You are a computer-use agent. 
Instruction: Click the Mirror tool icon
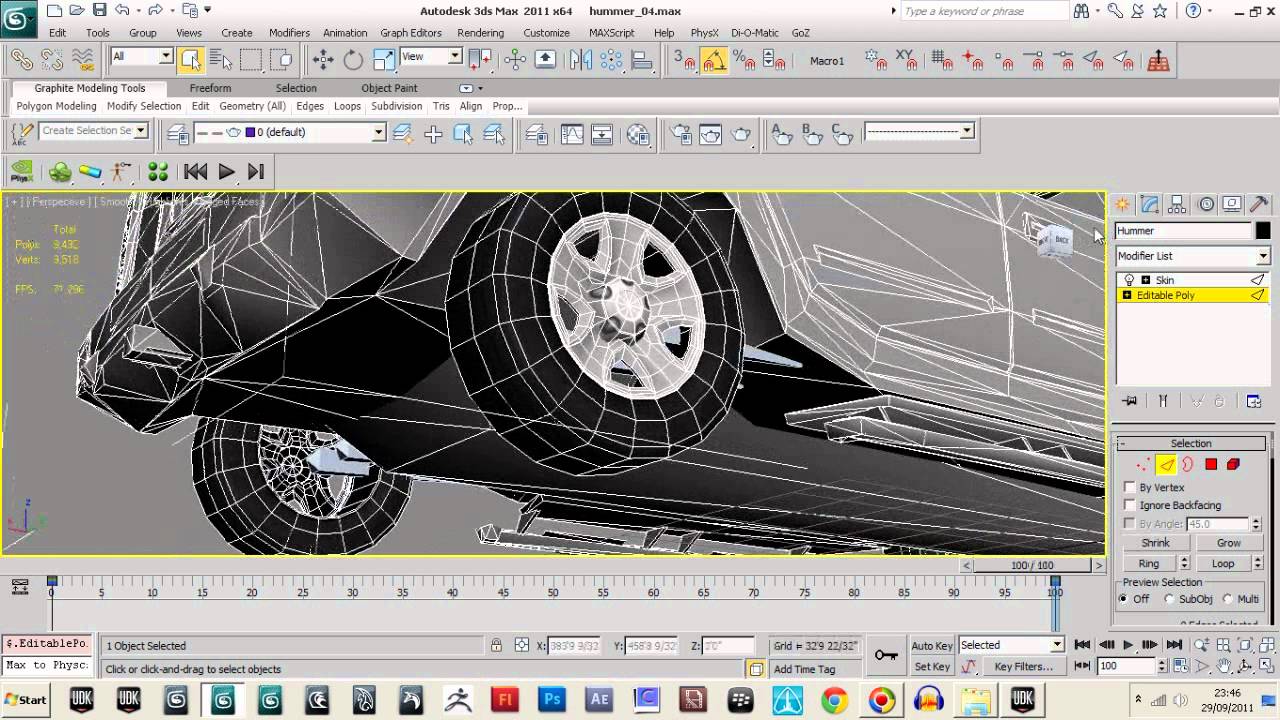pyautogui.click(x=581, y=60)
